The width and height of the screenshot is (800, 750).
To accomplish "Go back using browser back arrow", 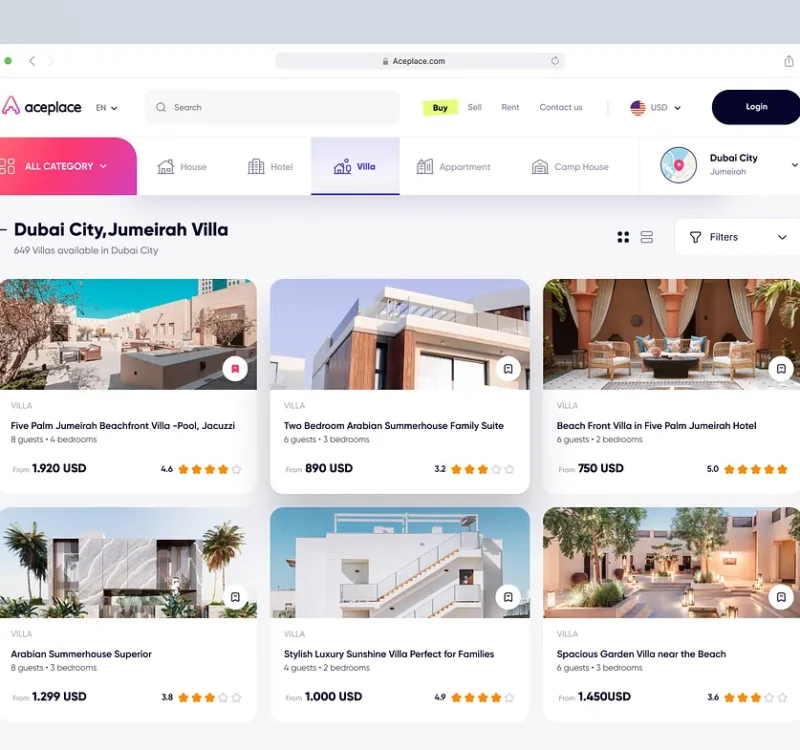I will (x=32, y=61).
